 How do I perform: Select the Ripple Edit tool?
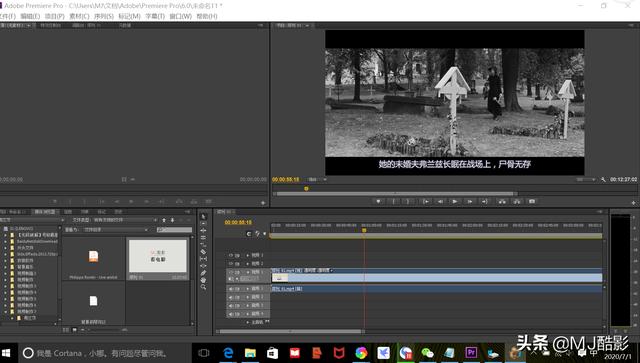click(x=203, y=231)
